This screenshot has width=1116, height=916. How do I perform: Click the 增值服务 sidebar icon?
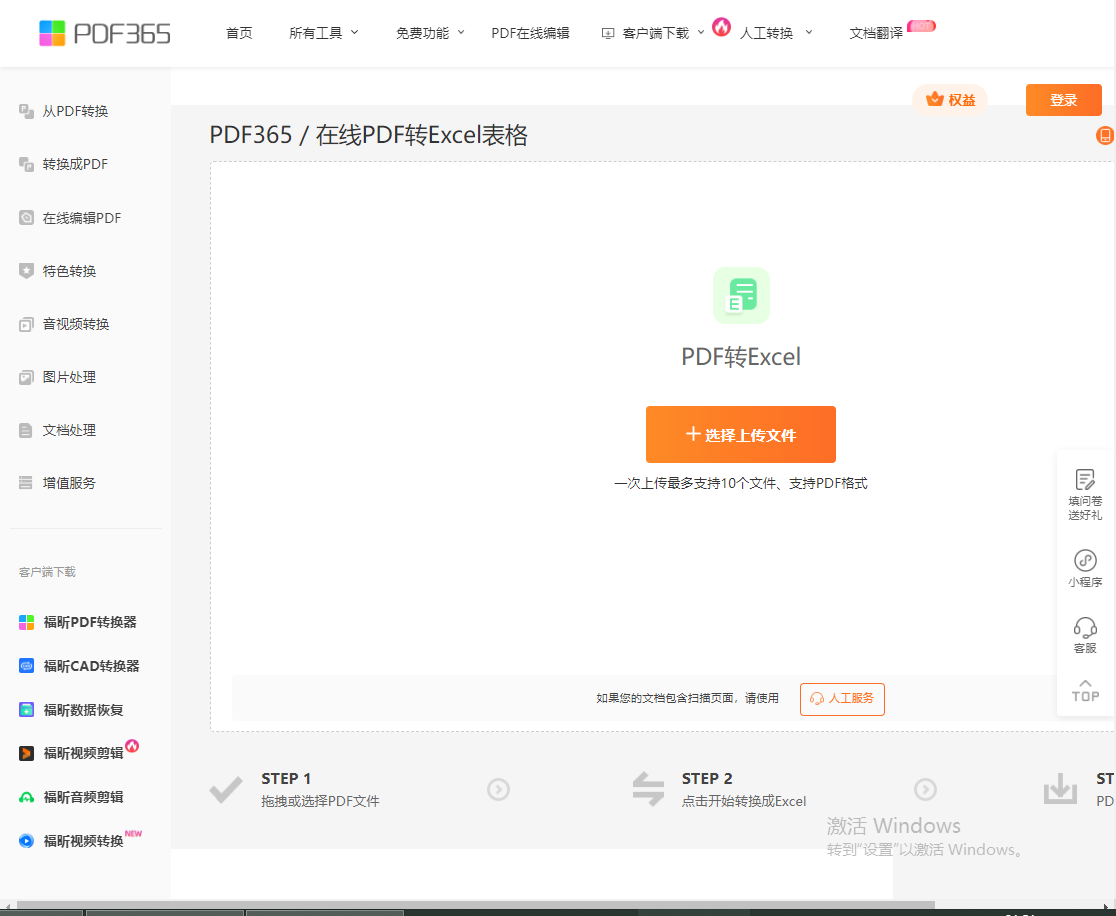click(x=26, y=483)
